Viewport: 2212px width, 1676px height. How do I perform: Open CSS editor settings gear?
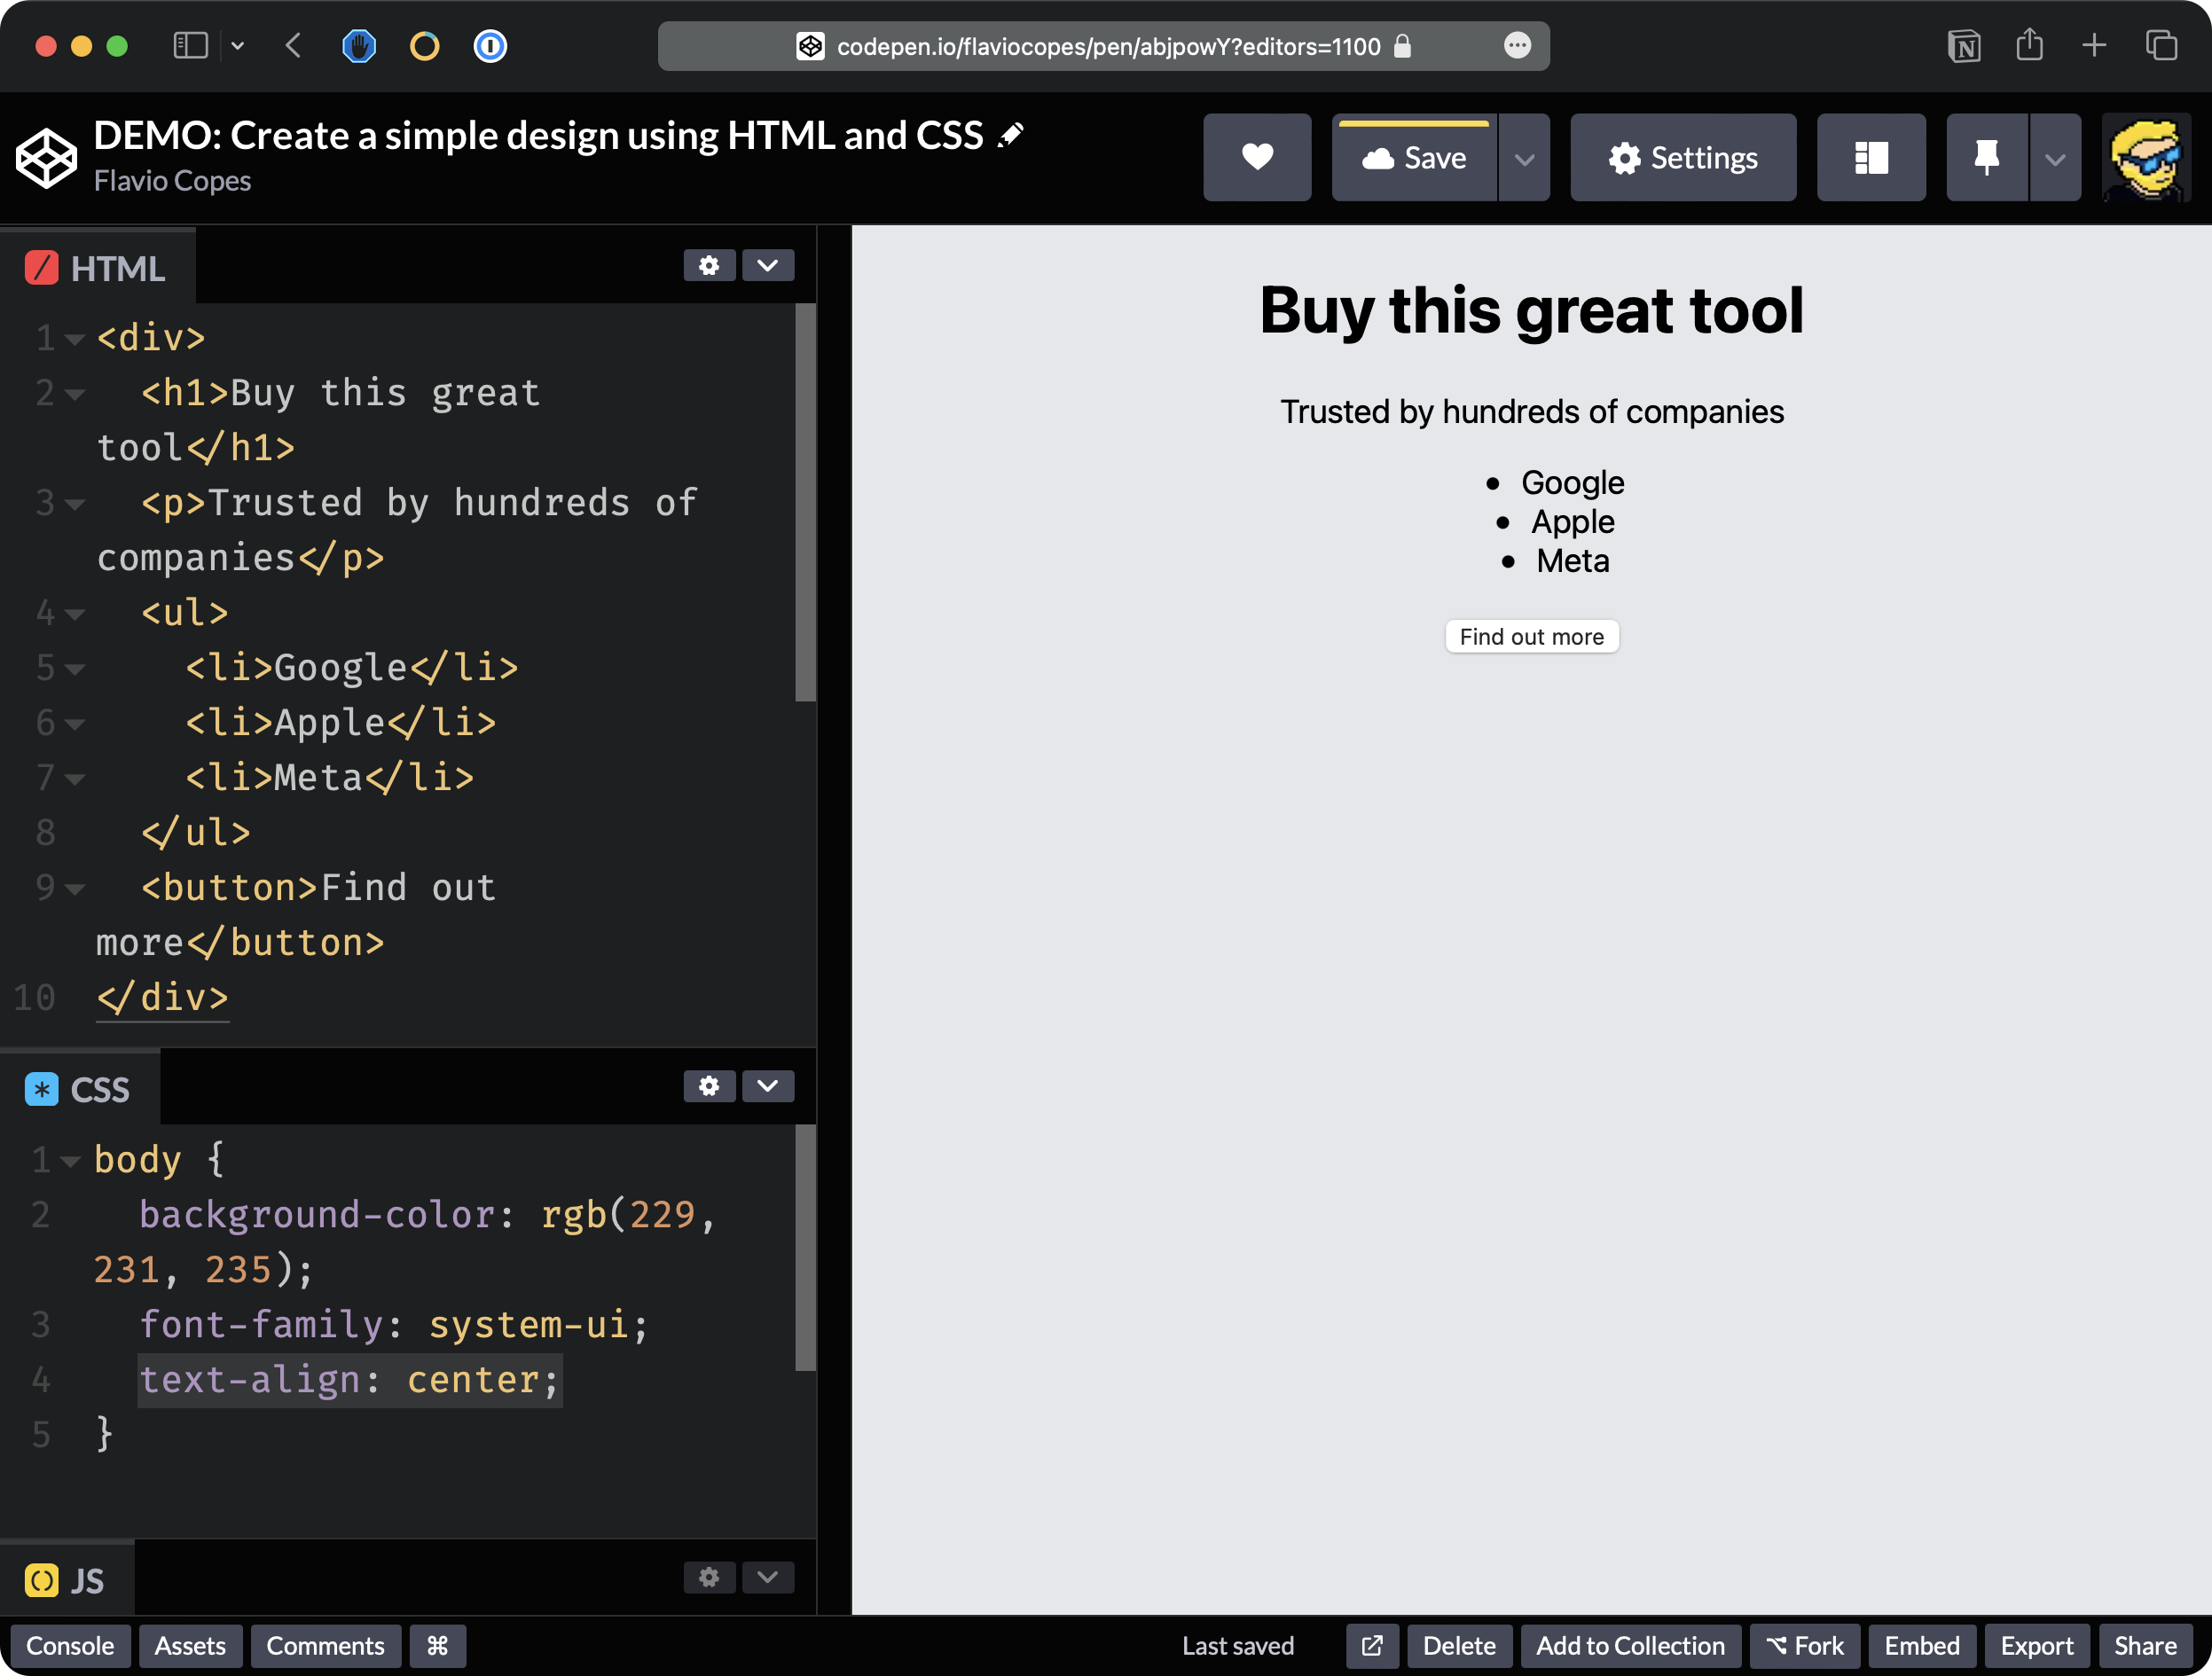pyautogui.click(x=709, y=1087)
